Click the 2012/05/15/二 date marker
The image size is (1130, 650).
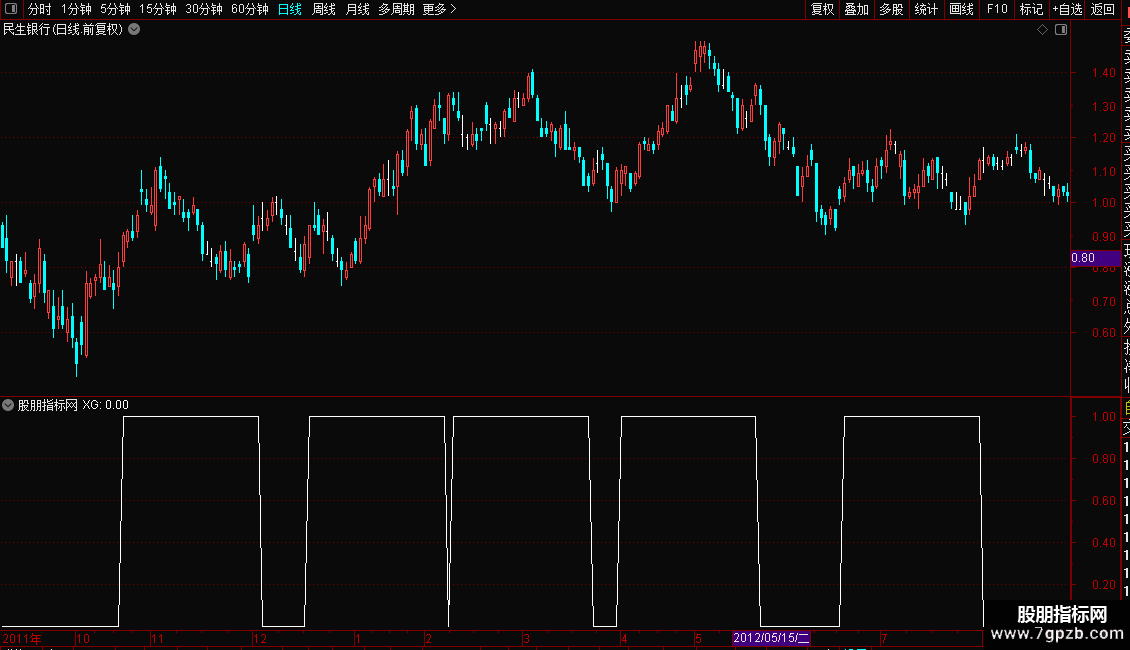pos(771,638)
